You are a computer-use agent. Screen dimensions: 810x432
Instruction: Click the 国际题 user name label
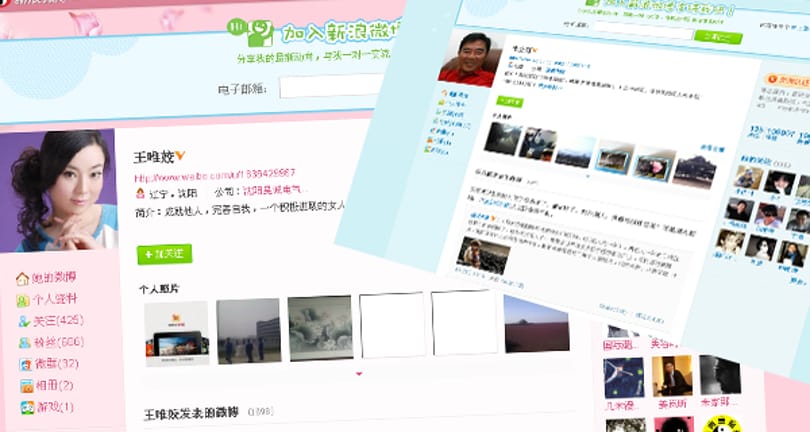tap(620, 345)
